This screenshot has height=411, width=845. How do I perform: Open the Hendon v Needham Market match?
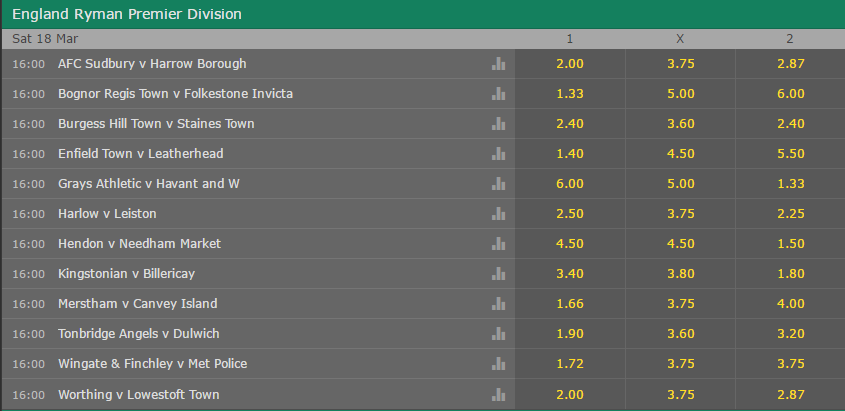coord(140,243)
